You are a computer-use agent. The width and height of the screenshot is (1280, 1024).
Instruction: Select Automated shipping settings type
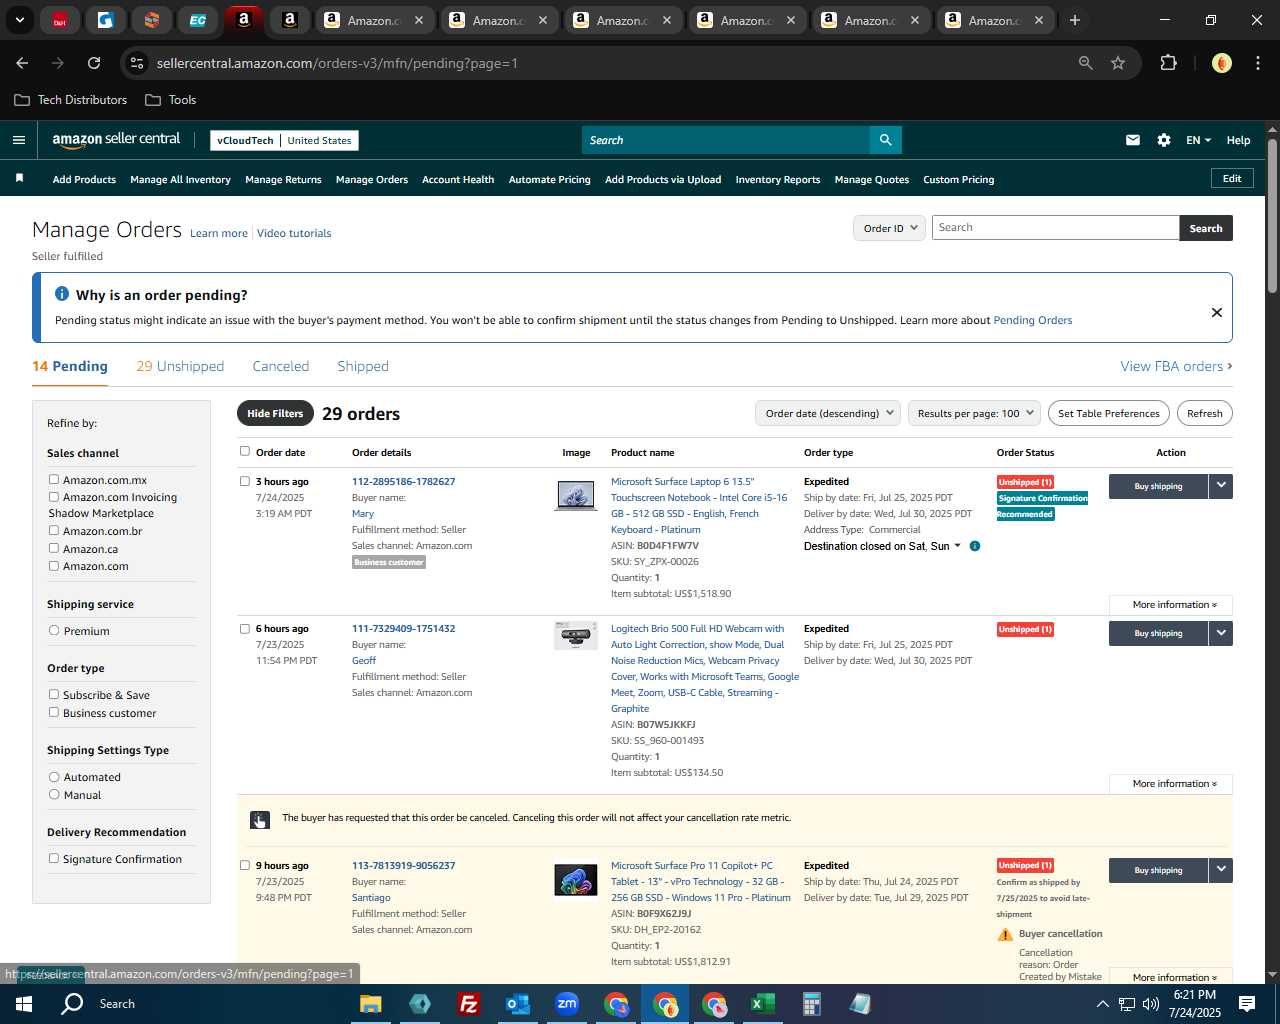click(x=54, y=777)
